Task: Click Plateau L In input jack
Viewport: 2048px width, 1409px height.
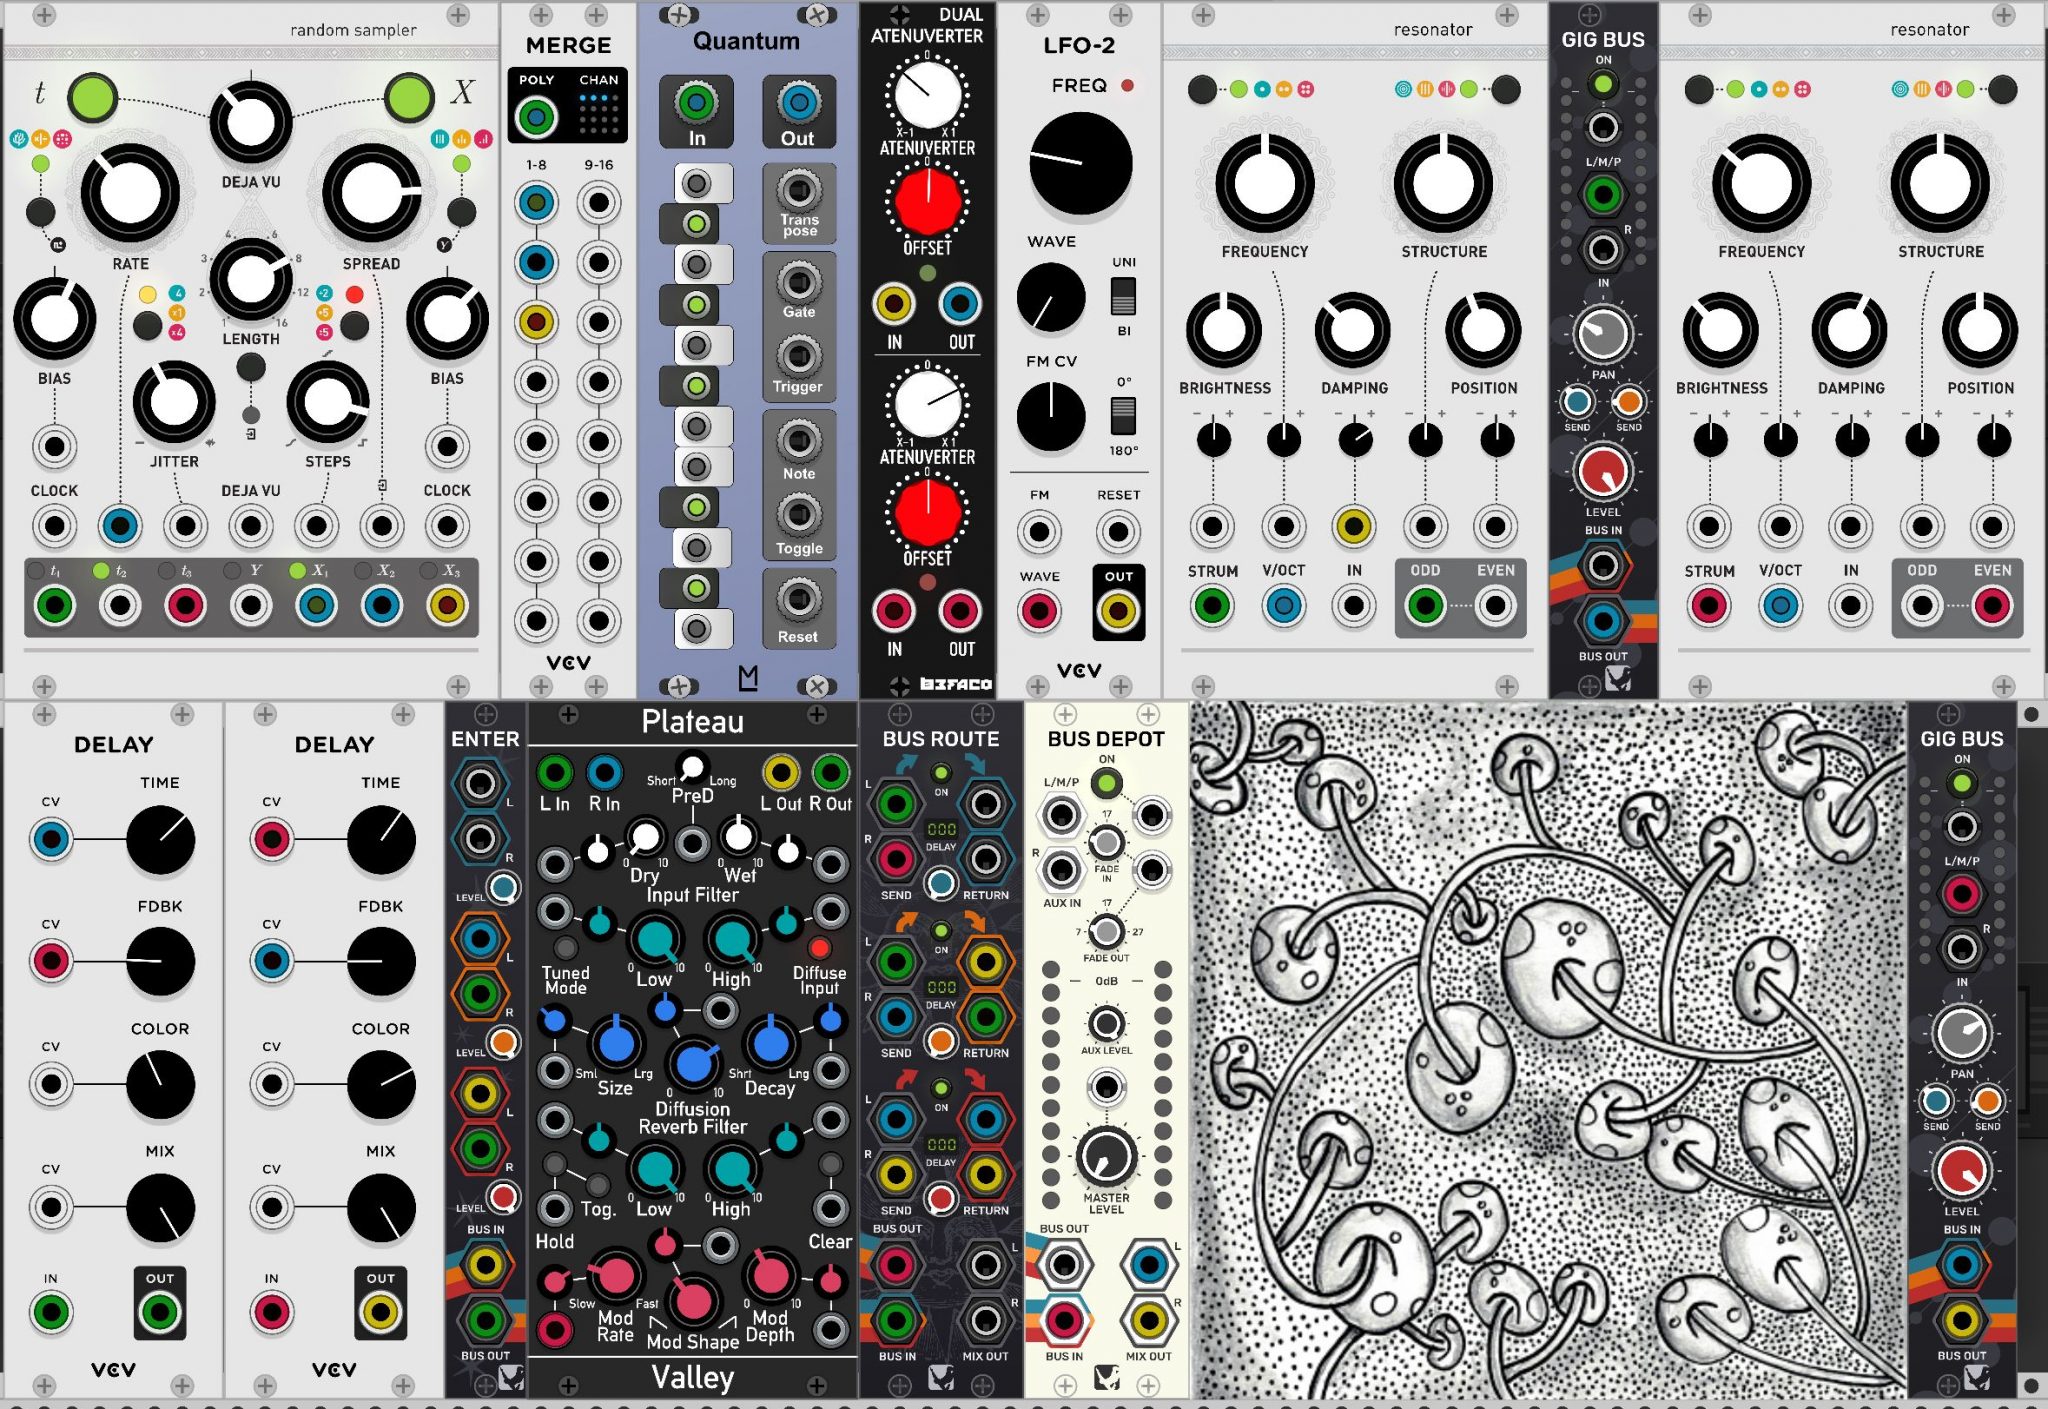Action: (555, 772)
